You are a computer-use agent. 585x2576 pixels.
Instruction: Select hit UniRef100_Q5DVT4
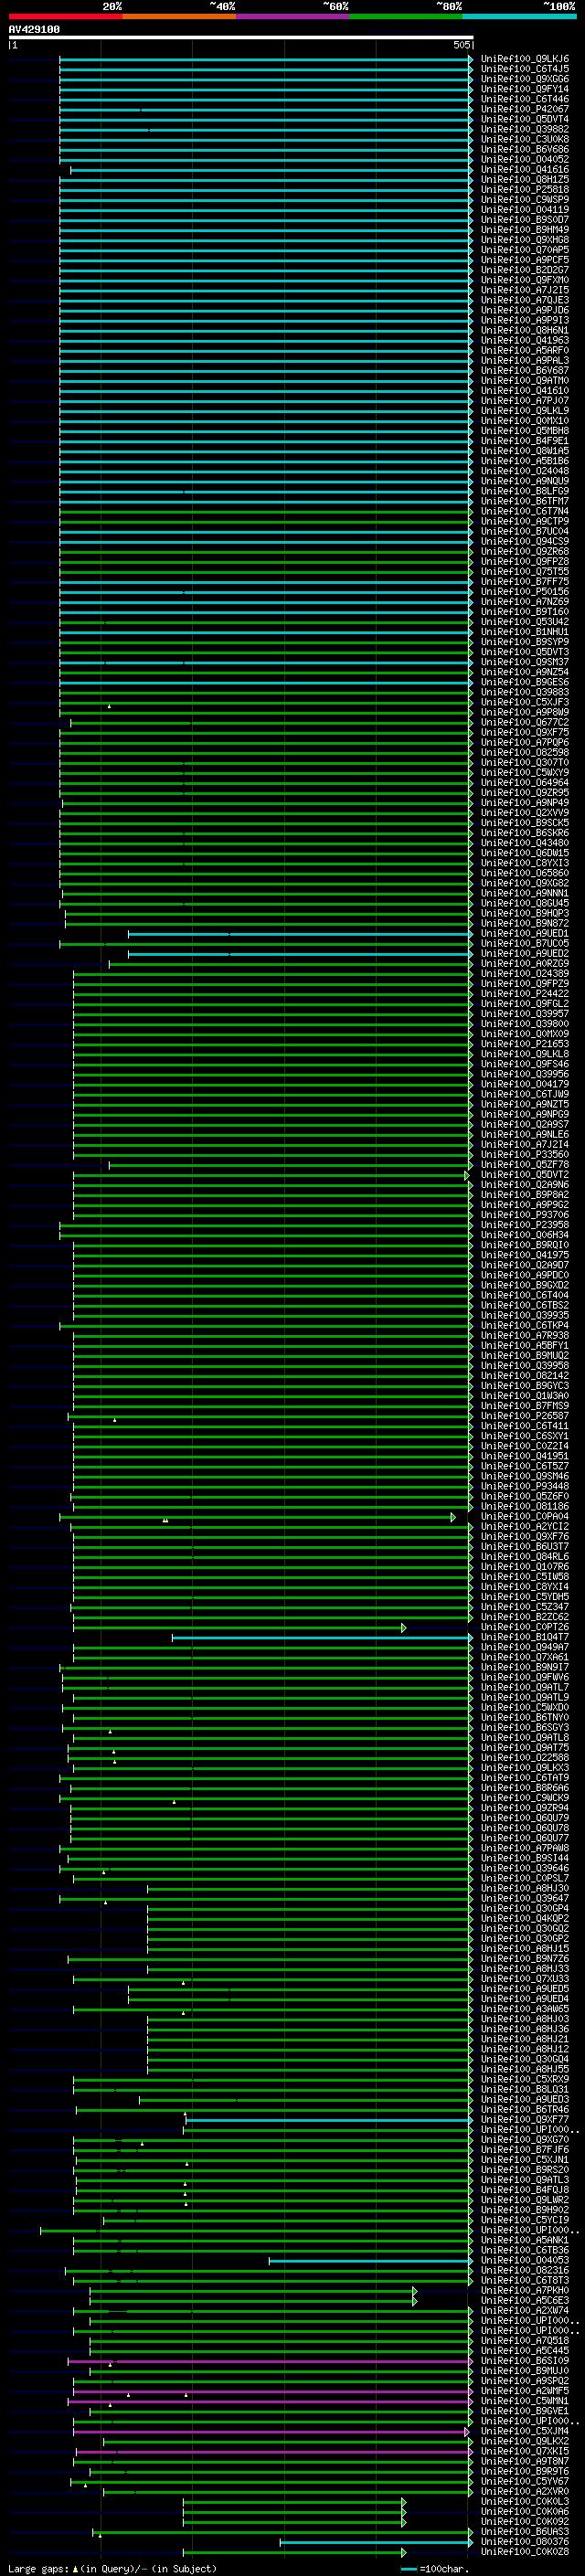click(x=524, y=119)
